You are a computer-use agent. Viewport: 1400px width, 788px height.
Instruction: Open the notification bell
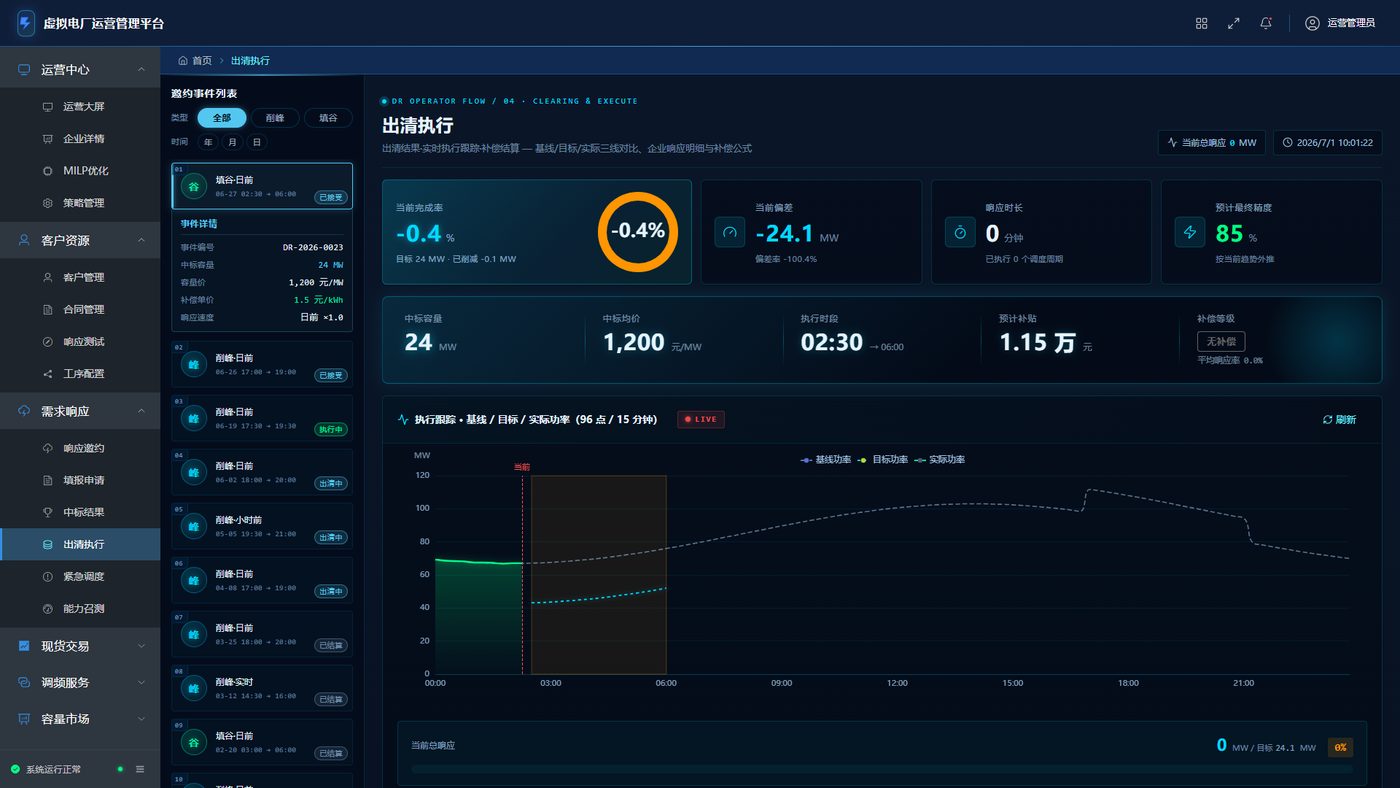(1266, 23)
